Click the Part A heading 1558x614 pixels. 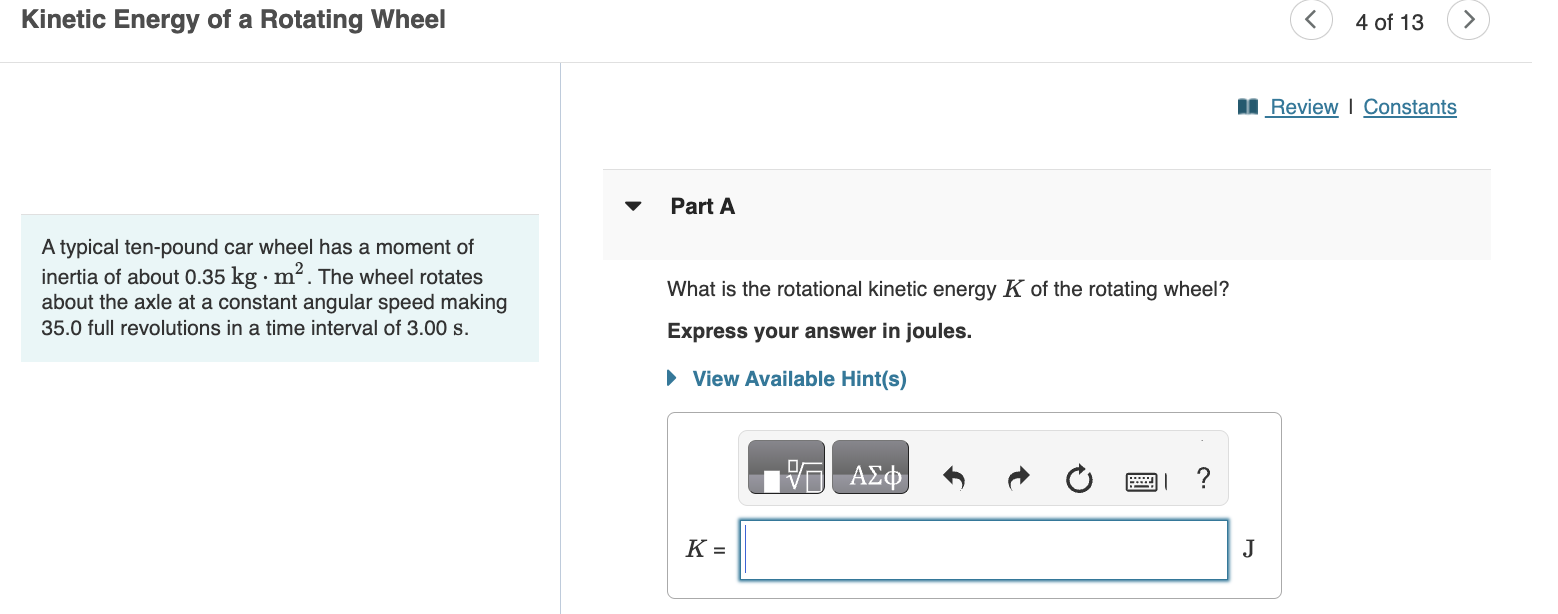pos(702,206)
